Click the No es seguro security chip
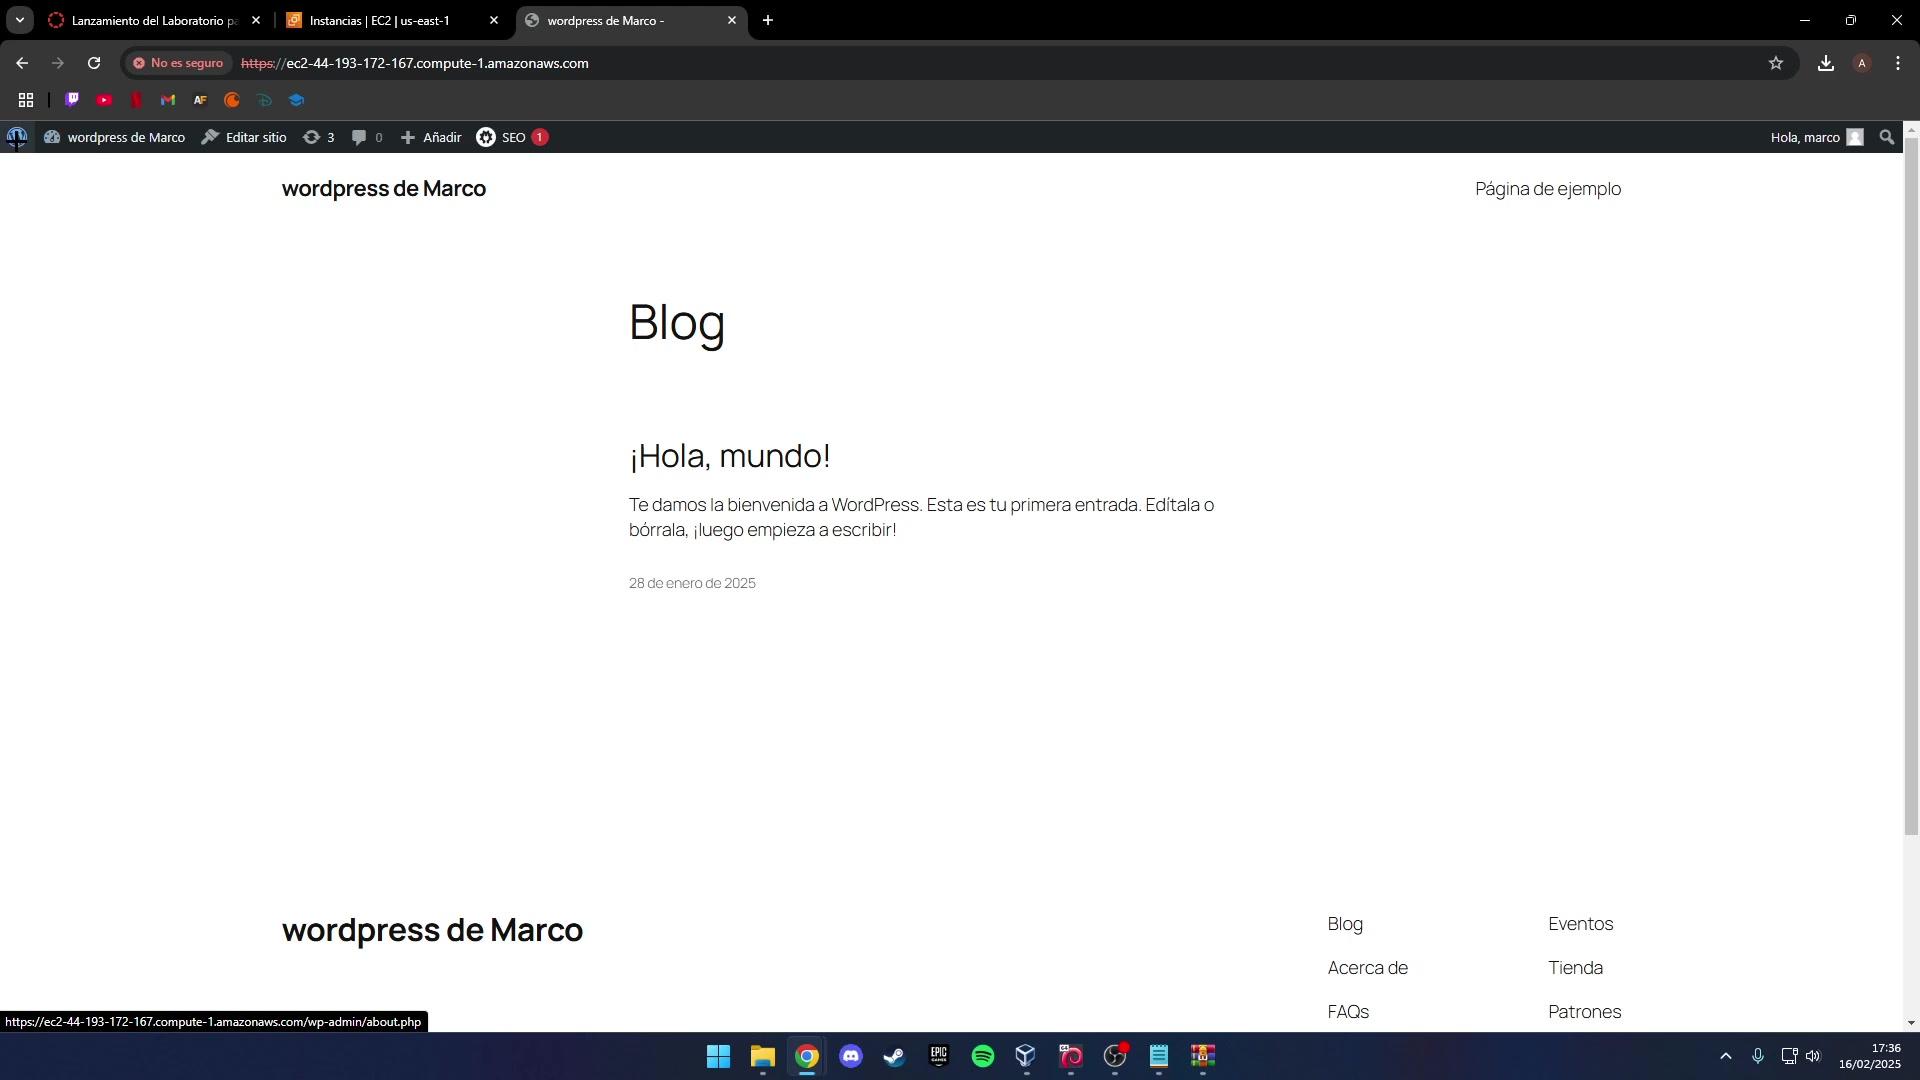 pyautogui.click(x=178, y=63)
